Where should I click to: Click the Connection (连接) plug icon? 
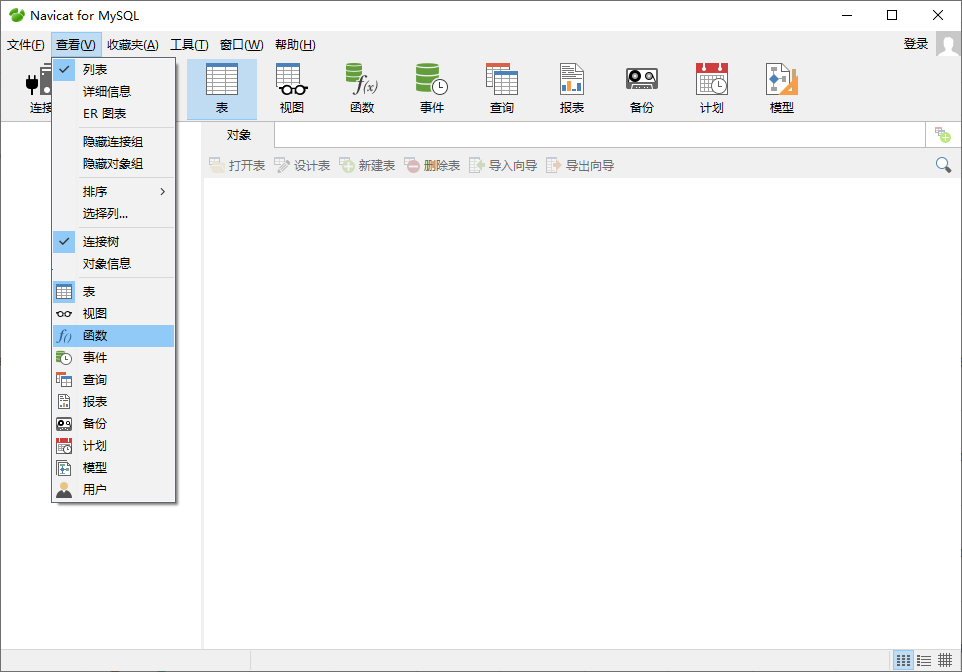click(38, 89)
